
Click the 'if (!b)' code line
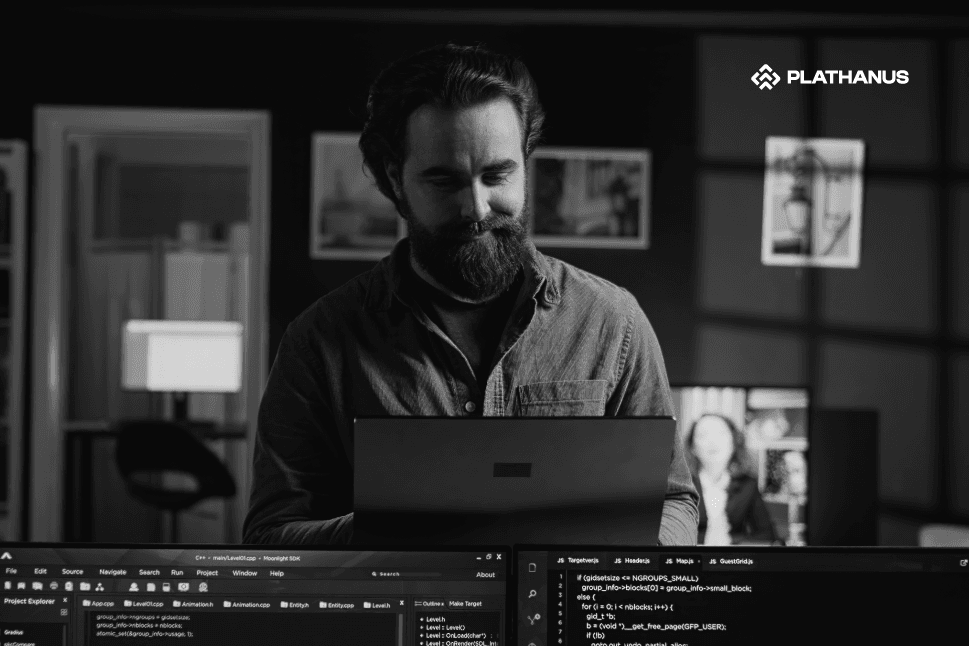pyautogui.click(x=596, y=635)
